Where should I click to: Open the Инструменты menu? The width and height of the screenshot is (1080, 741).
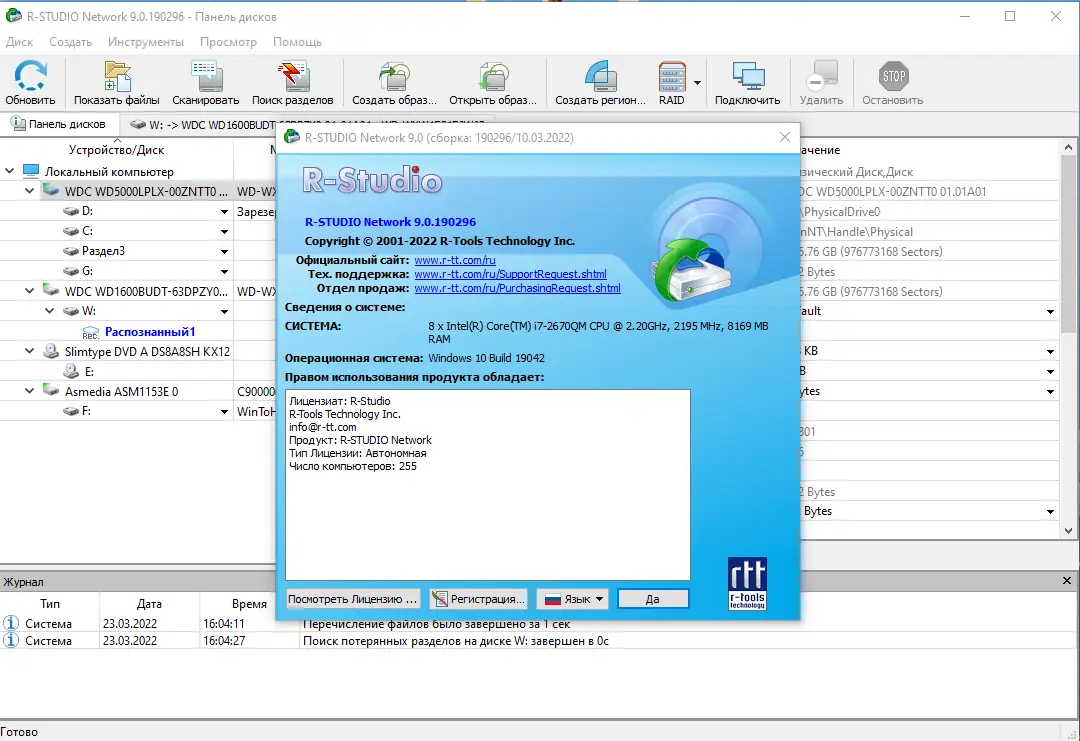pos(145,42)
